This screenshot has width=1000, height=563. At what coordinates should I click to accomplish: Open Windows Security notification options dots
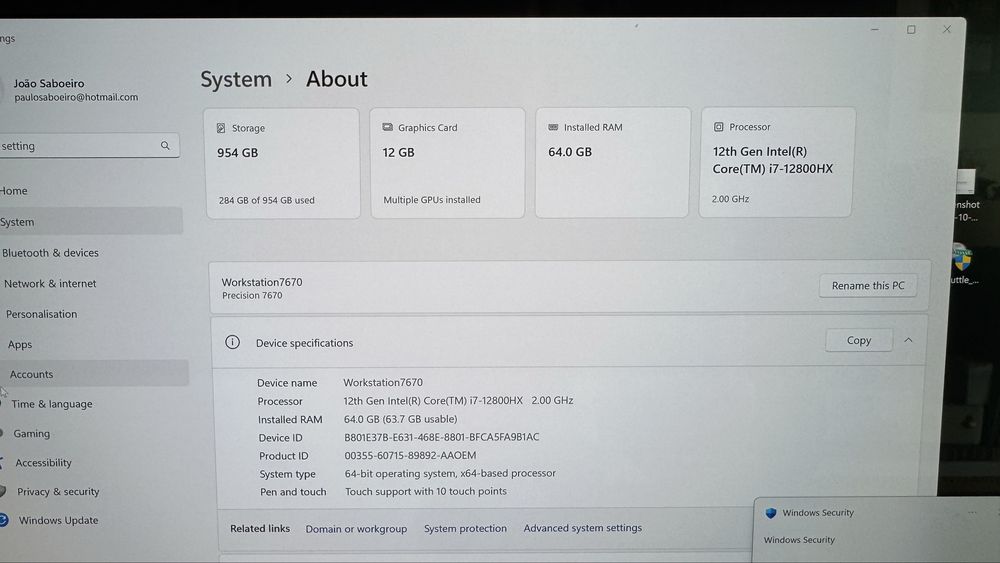pos(972,513)
